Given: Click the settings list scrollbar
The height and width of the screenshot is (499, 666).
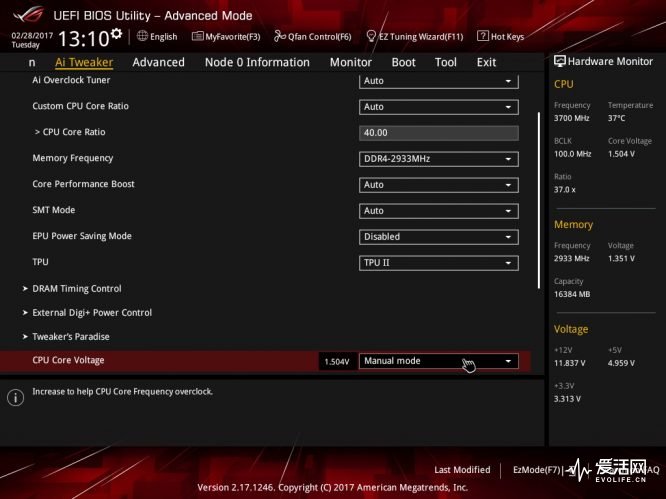Looking at the screenshot, I should (x=539, y=200).
